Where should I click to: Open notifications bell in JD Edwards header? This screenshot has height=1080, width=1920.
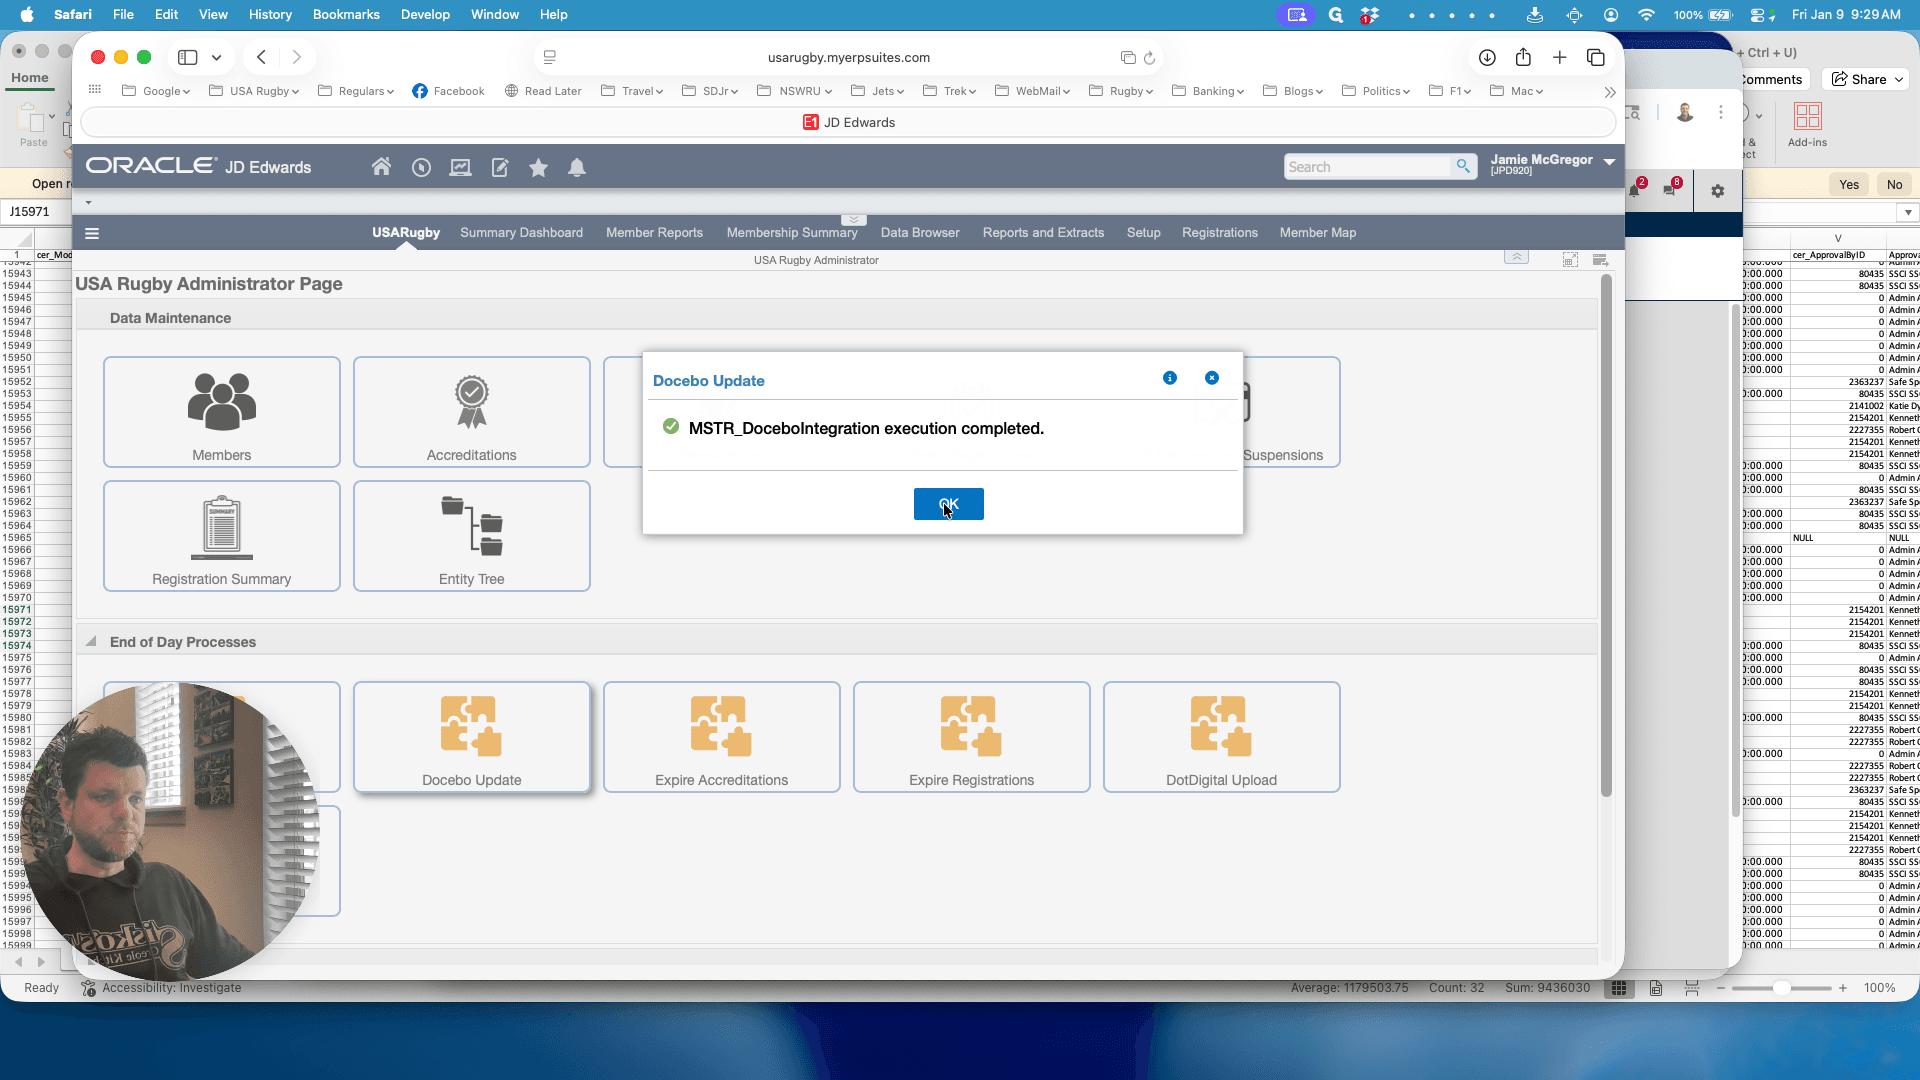tap(577, 167)
